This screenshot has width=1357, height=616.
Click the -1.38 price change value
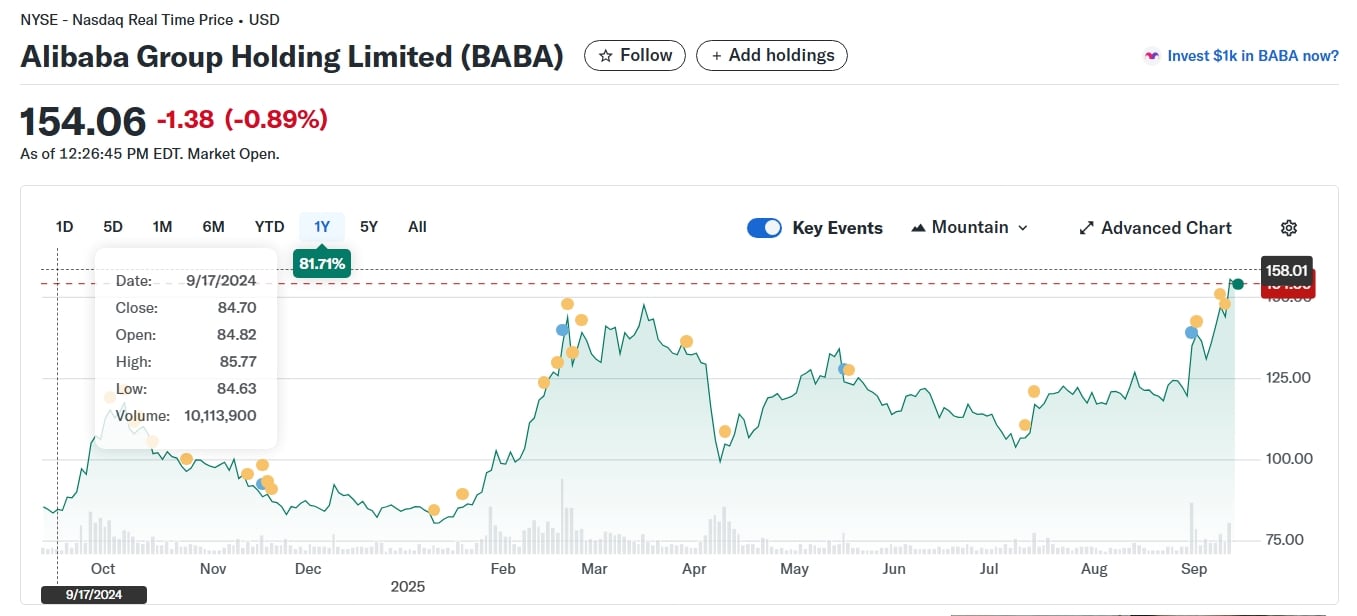[x=185, y=120]
